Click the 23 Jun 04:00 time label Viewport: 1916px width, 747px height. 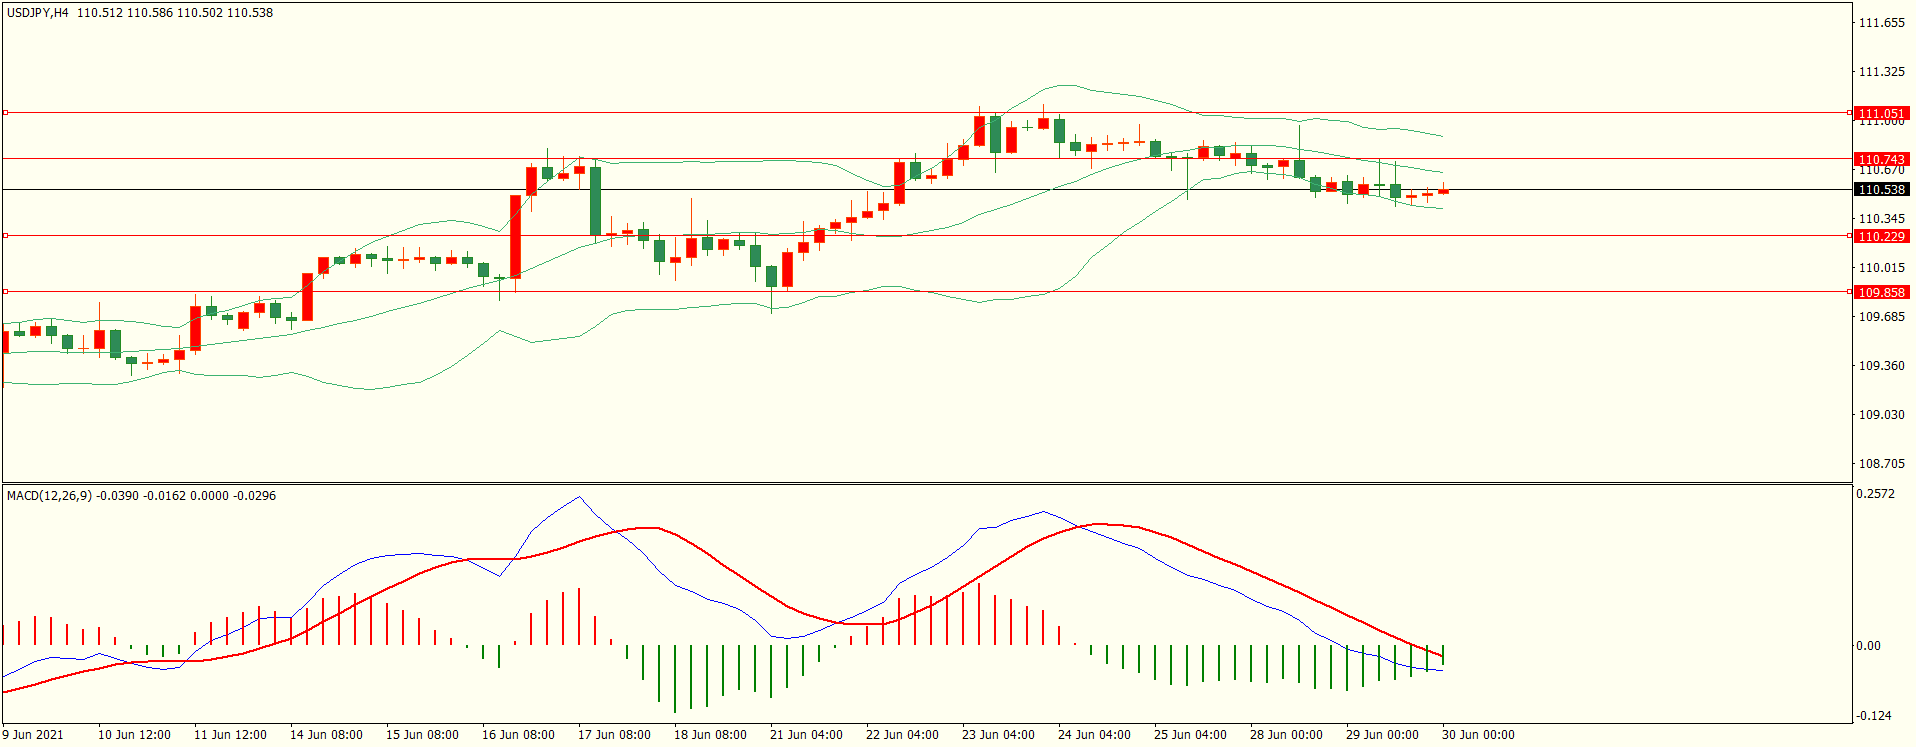click(998, 735)
